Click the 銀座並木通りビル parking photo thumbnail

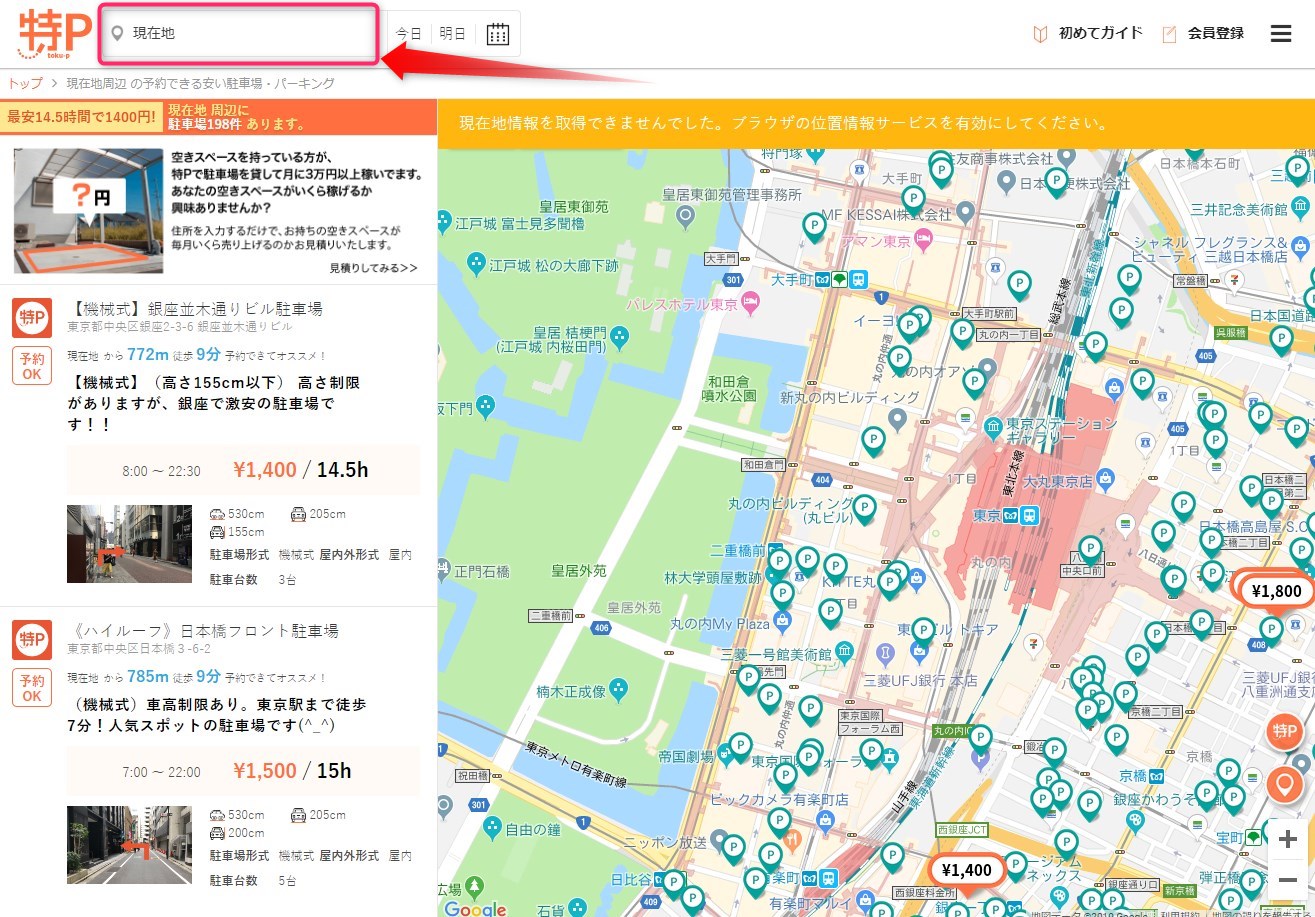(129, 544)
